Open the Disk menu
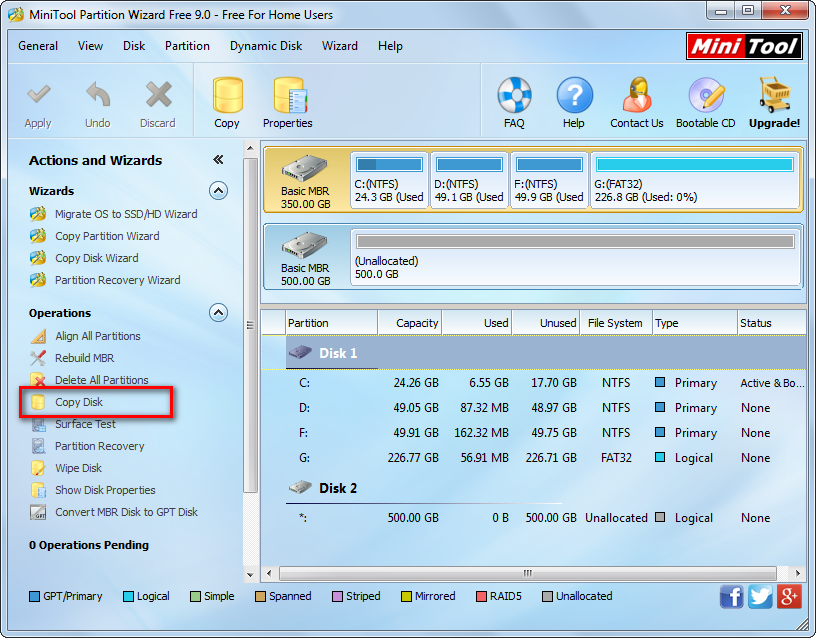 click(134, 46)
